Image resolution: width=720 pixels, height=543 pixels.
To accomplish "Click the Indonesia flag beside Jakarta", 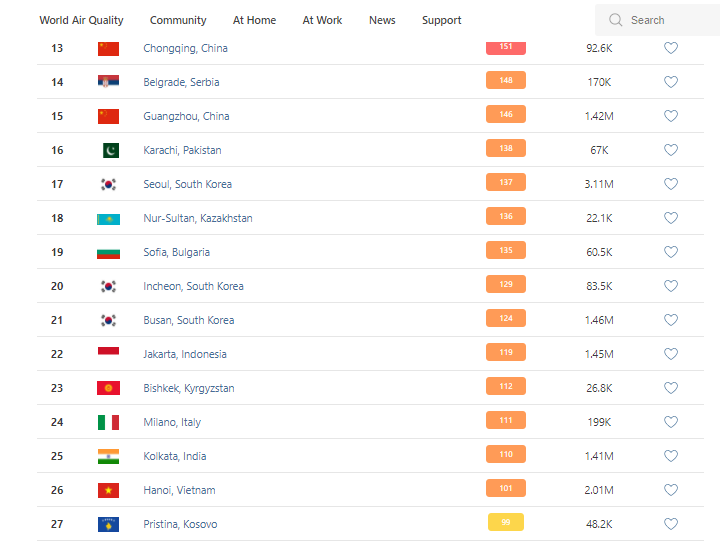I will pos(108,354).
